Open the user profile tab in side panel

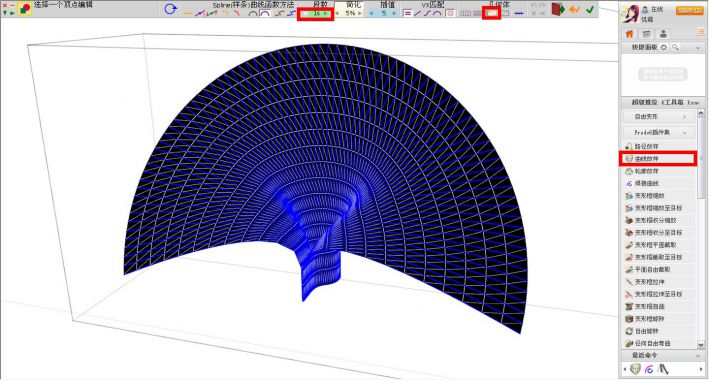(x=663, y=34)
